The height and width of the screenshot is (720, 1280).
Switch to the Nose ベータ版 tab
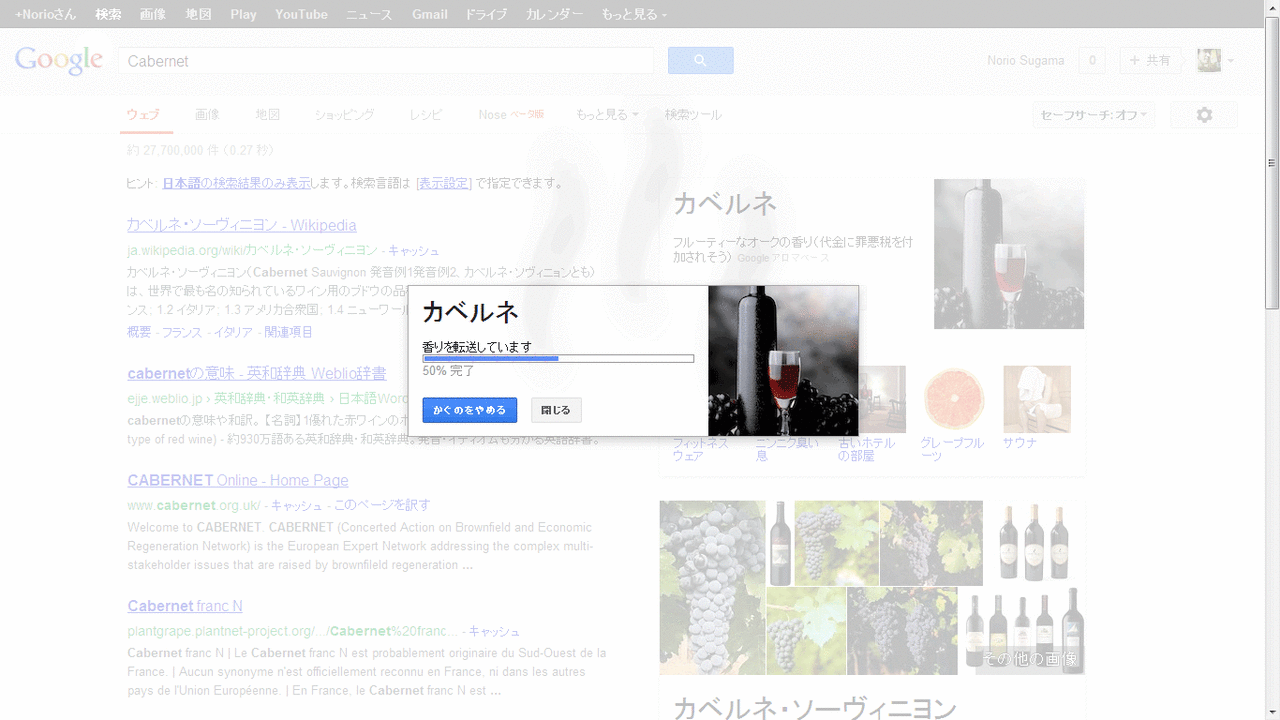pyautogui.click(x=511, y=115)
